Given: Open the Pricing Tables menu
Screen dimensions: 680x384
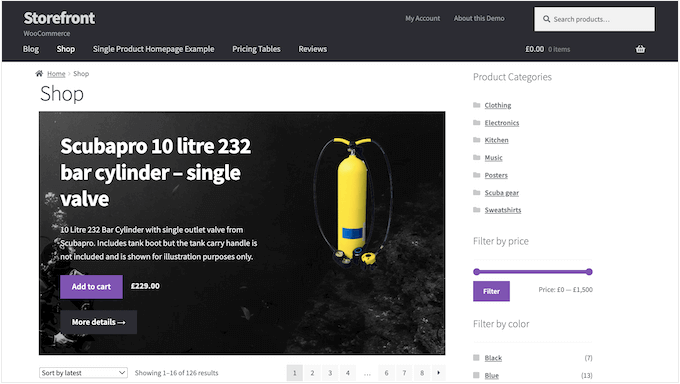Looking at the screenshot, I should 256,49.
